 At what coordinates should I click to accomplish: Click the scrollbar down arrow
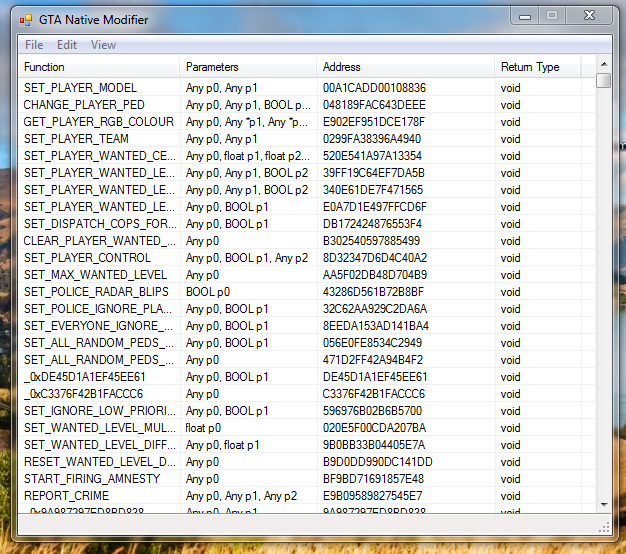pos(604,505)
